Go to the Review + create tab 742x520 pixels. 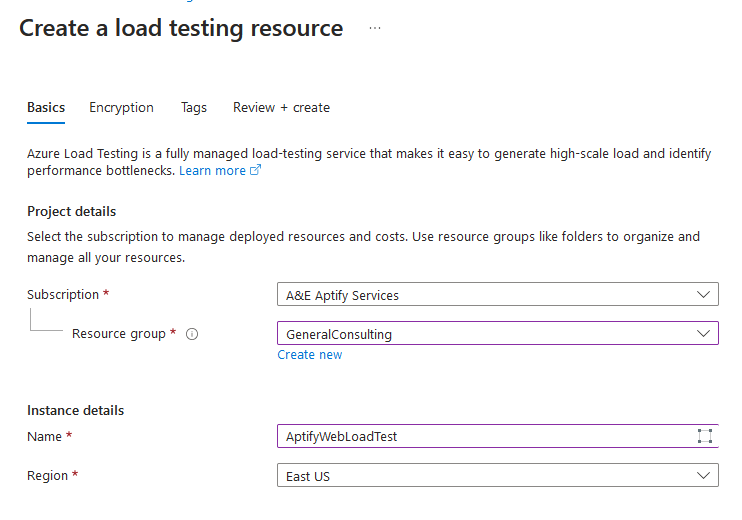point(281,108)
